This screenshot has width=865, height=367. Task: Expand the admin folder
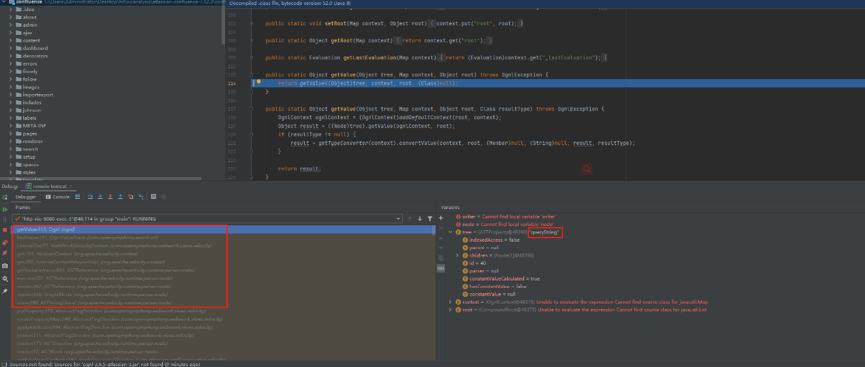tap(11, 25)
